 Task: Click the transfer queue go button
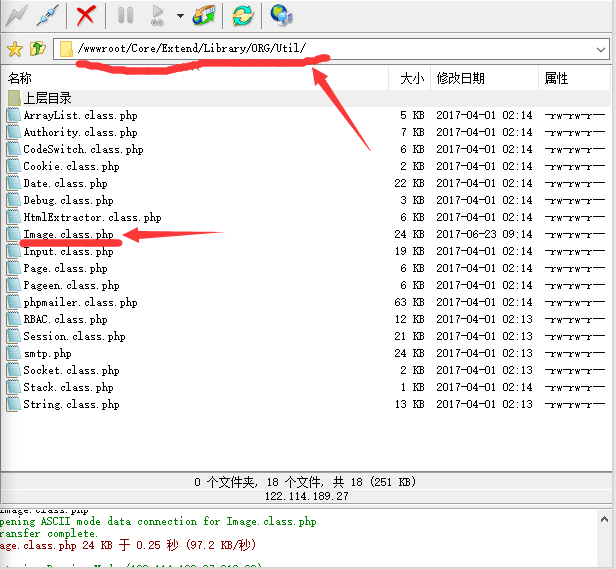pyautogui.click(x=157, y=15)
